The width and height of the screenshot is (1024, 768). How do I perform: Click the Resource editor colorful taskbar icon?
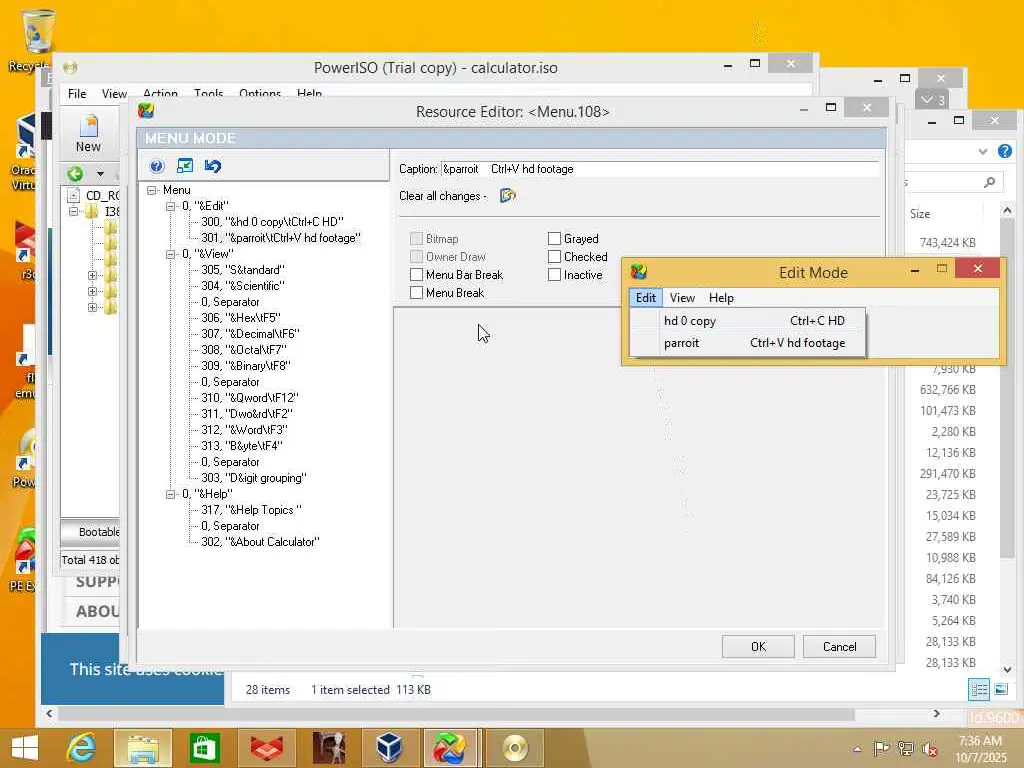point(451,748)
